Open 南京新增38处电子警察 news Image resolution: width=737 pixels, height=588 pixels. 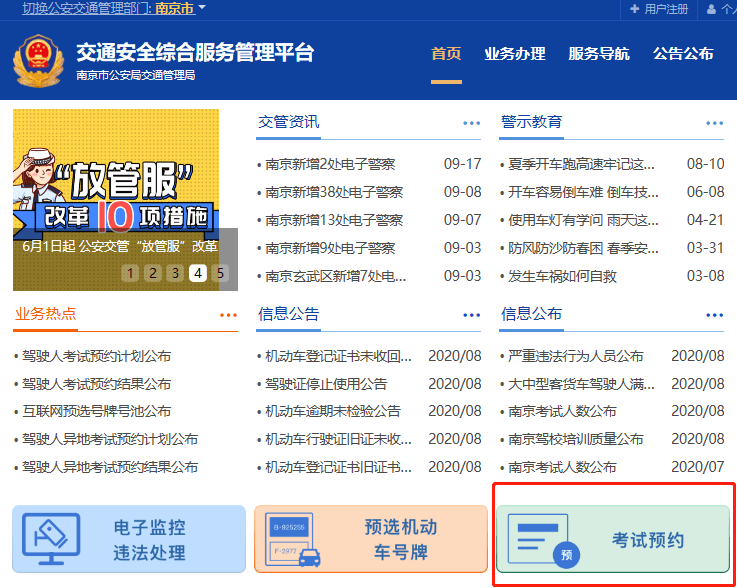coord(334,192)
